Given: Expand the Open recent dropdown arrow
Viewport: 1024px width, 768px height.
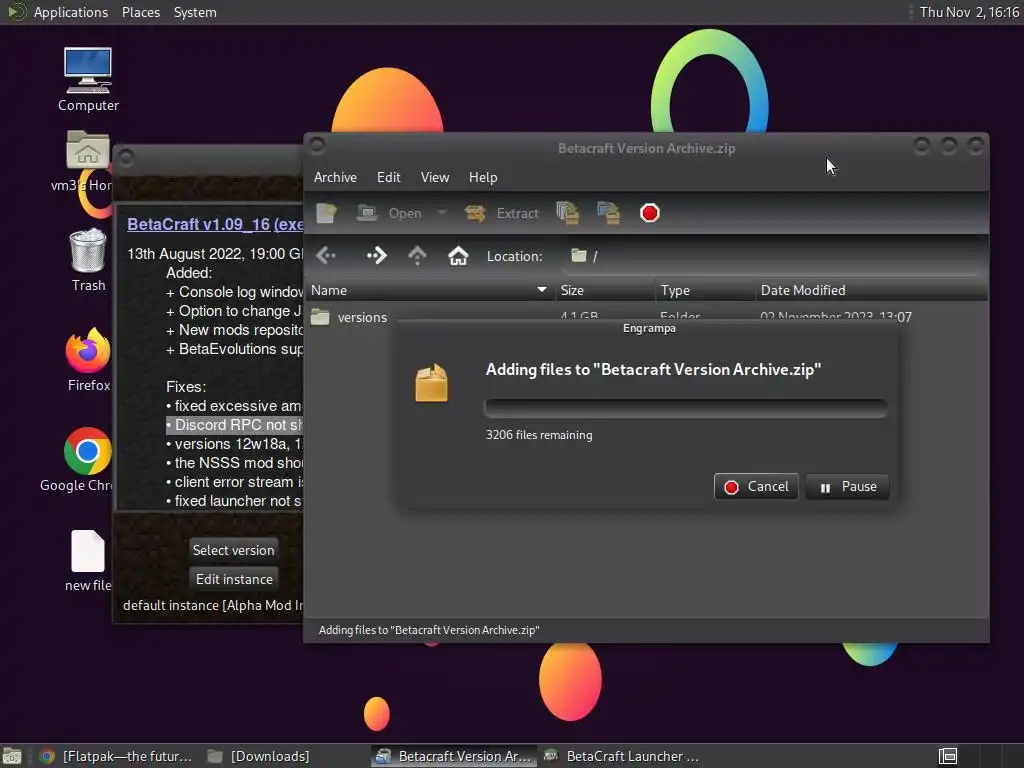Looking at the screenshot, I should point(441,212).
